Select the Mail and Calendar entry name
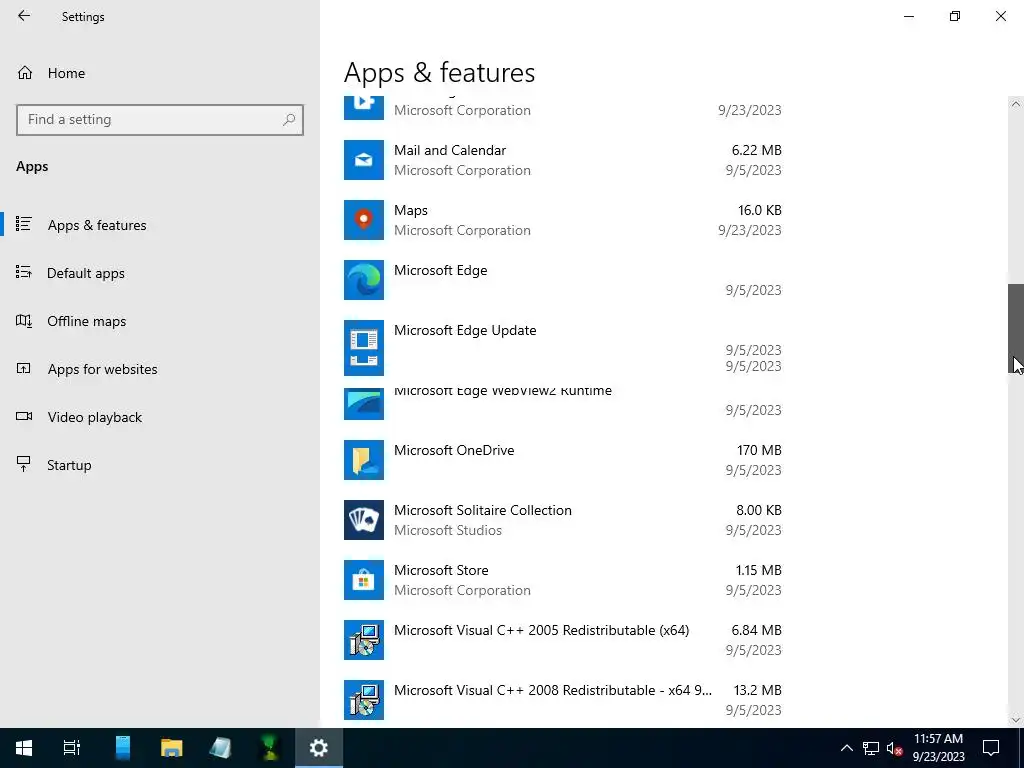This screenshot has width=1024, height=768. (x=450, y=150)
